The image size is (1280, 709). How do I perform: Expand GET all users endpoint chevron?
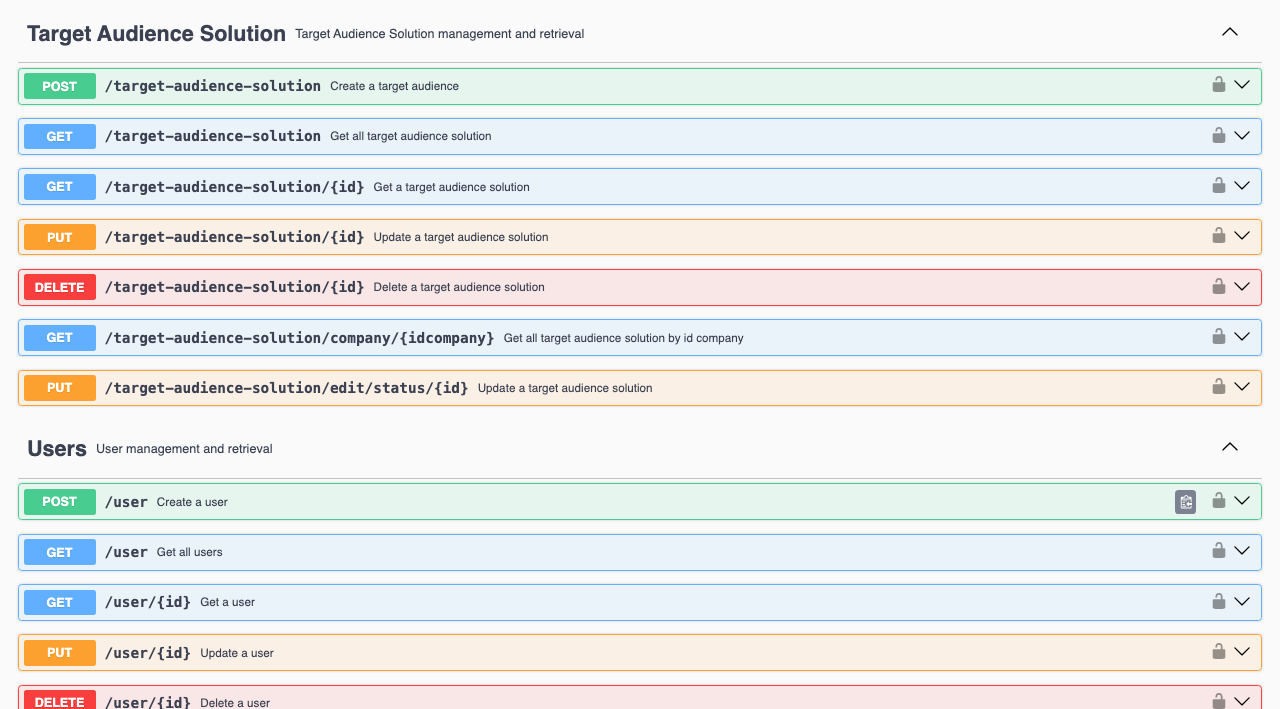1242,551
